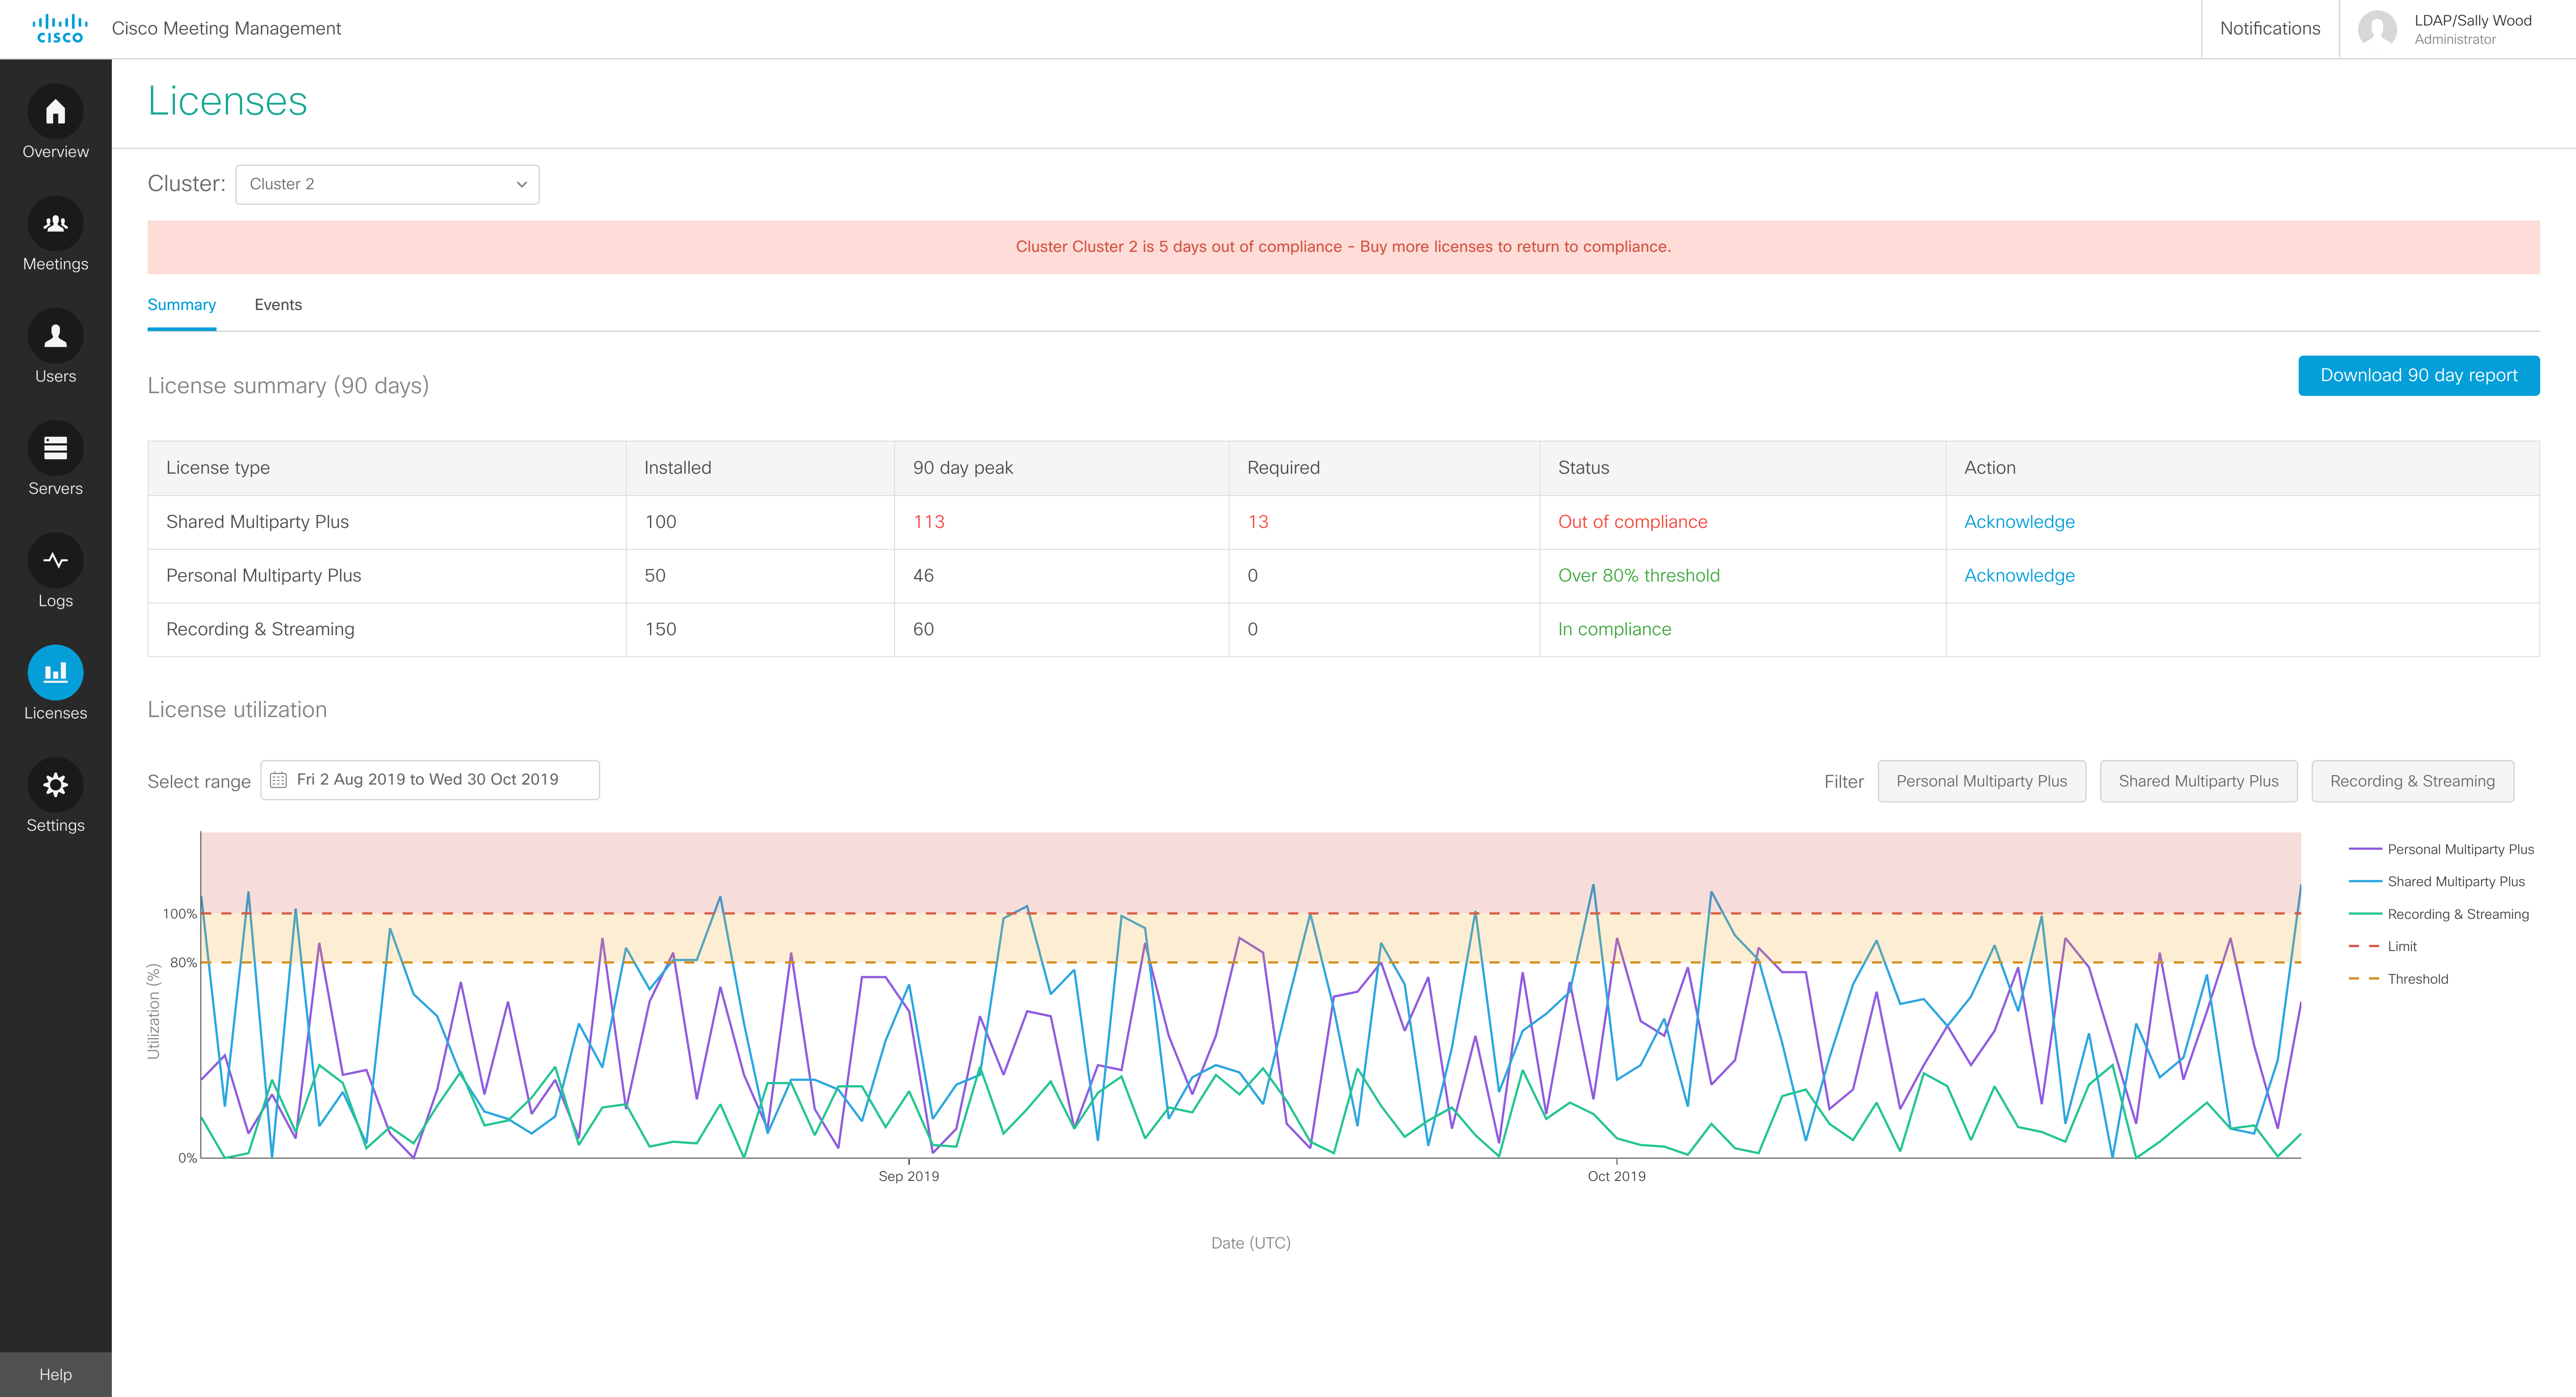Go to Meetings via sidebar icon
Screen dimensions: 2576x1397
click(55, 224)
